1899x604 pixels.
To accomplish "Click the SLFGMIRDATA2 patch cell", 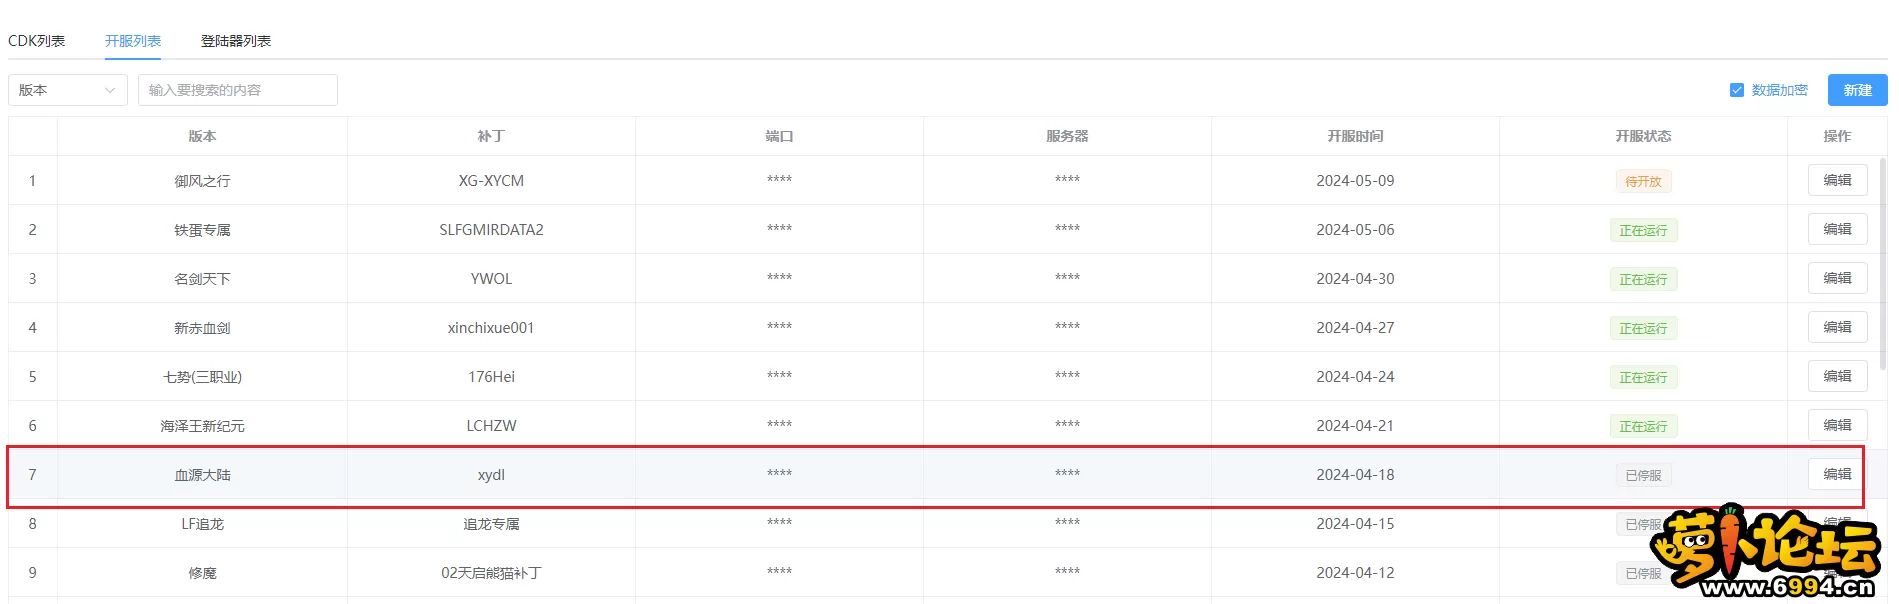I will coord(491,230).
